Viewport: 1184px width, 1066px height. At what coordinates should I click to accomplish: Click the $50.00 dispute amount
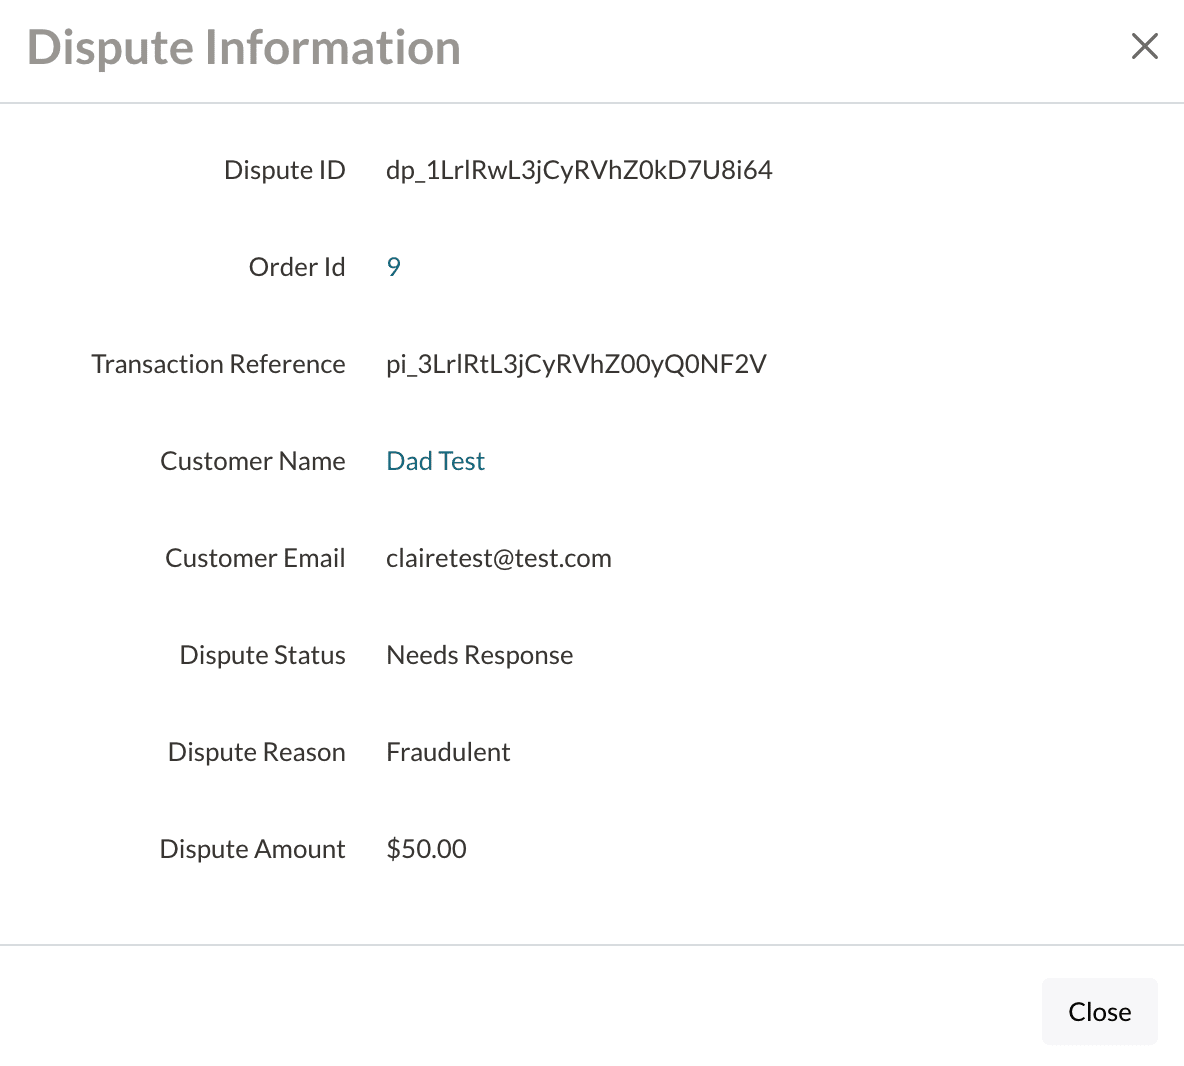pos(426,849)
